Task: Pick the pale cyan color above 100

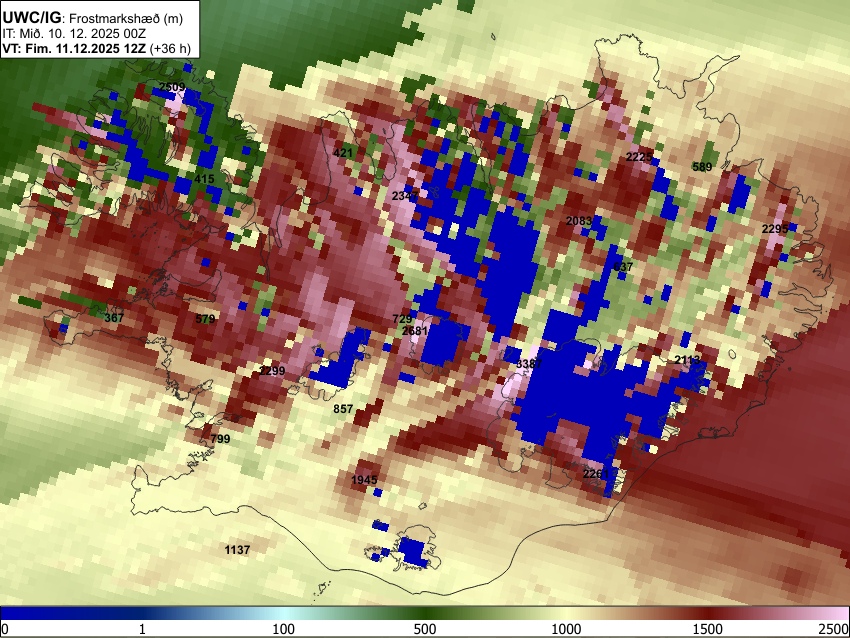Action: click(284, 613)
